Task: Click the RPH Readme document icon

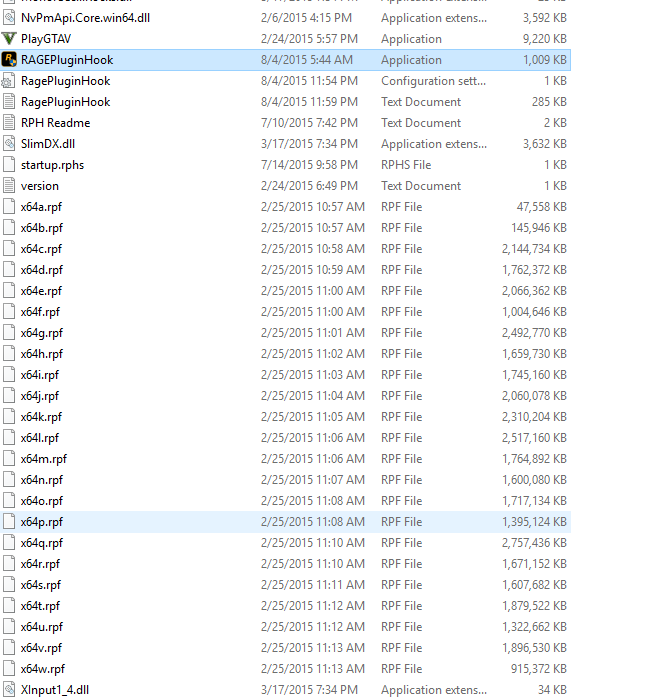Action: [x=9, y=123]
